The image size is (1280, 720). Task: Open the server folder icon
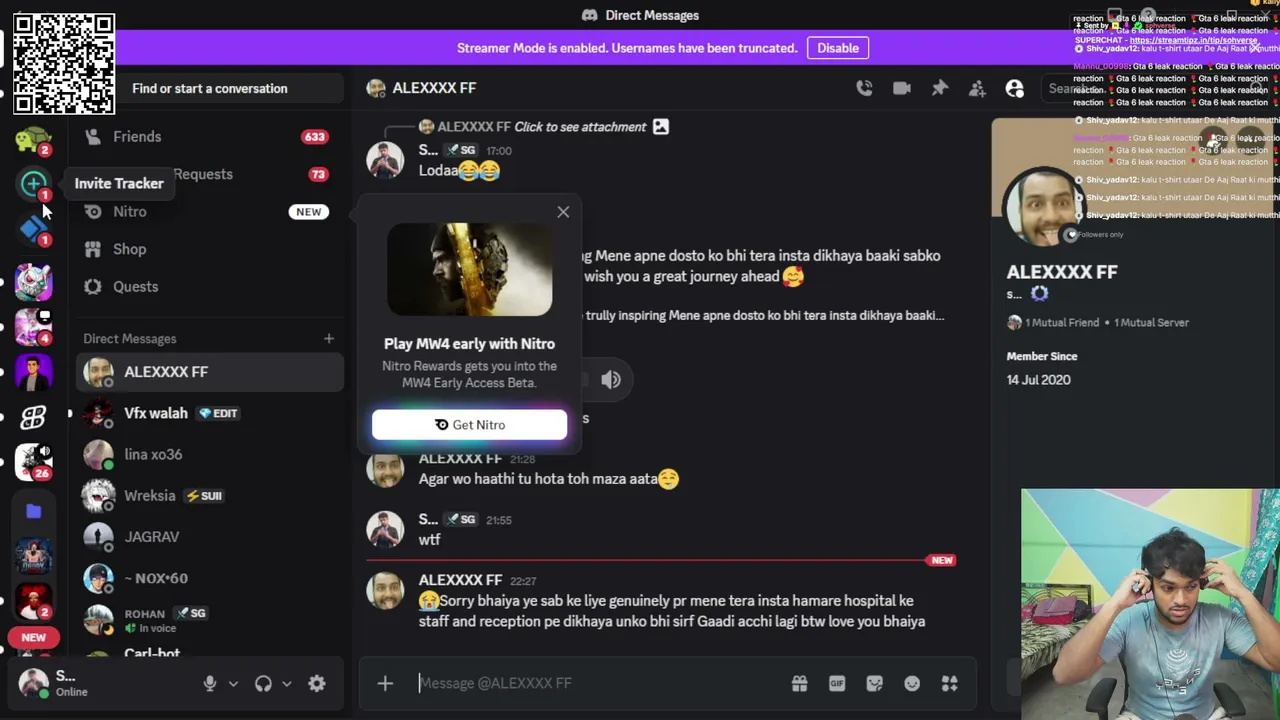[x=33, y=511]
